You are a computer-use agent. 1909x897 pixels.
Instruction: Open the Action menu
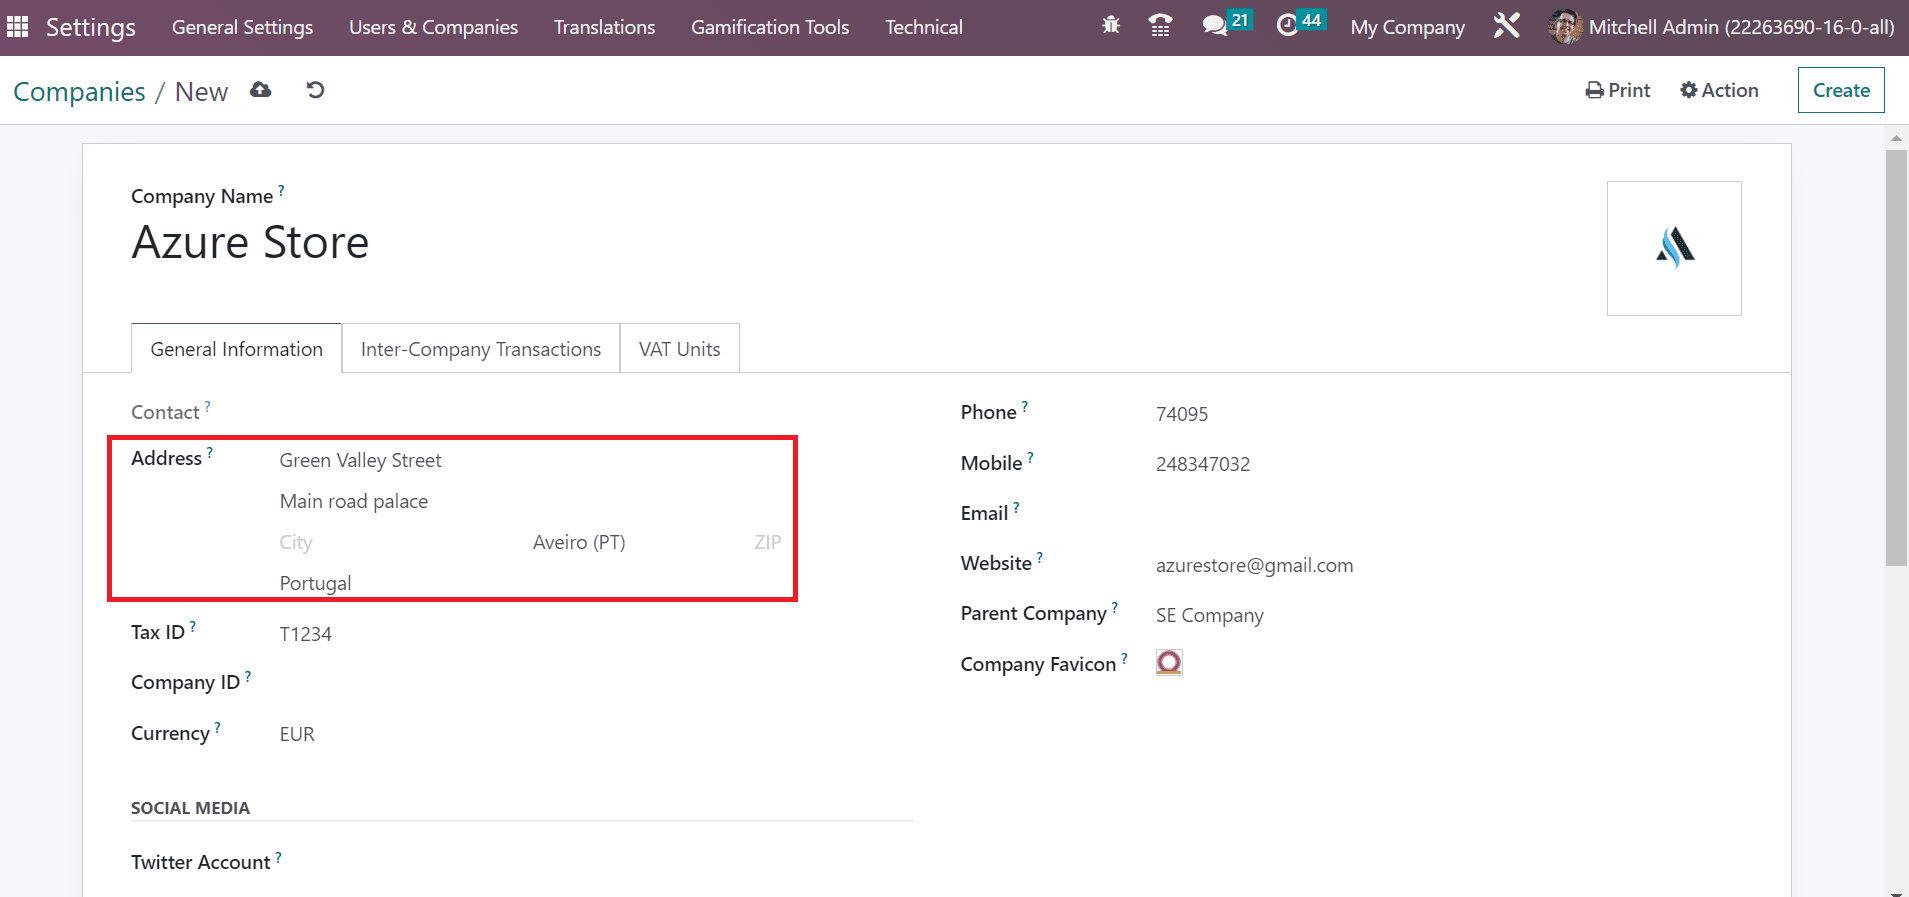coord(1719,90)
